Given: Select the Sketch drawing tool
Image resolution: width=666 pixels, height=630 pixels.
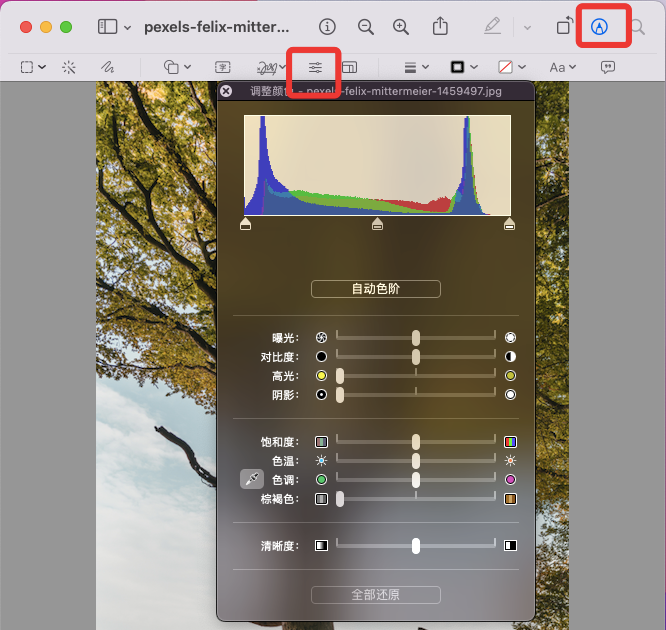Looking at the screenshot, I should [106, 67].
